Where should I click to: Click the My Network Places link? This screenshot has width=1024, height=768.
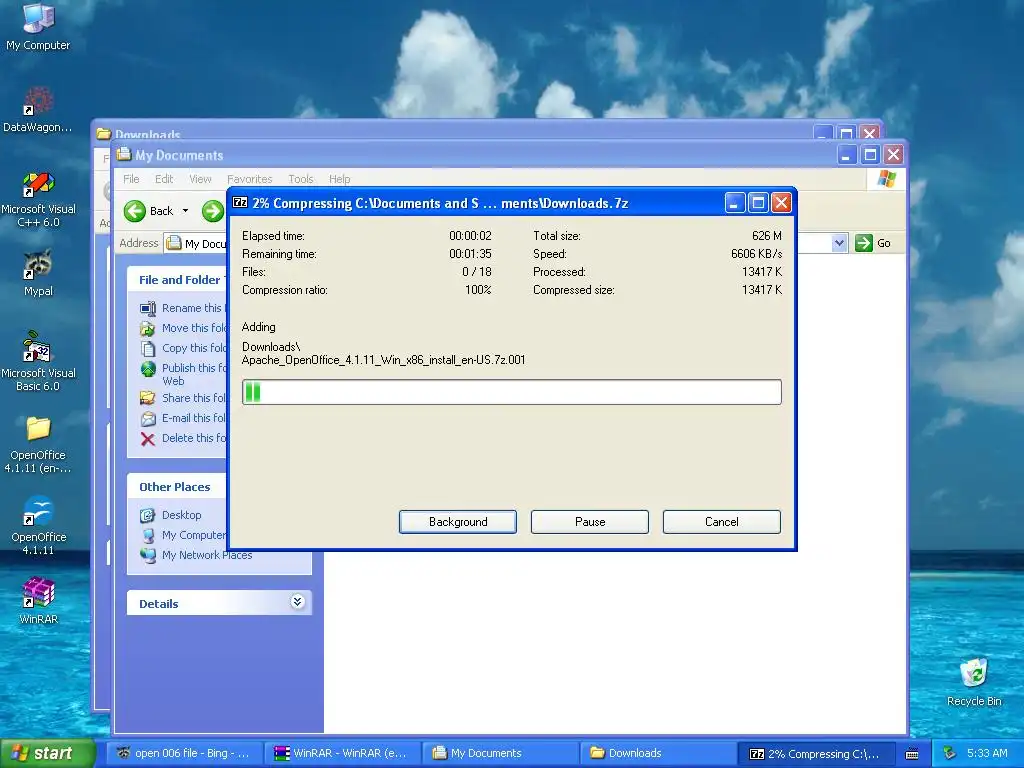(207, 555)
